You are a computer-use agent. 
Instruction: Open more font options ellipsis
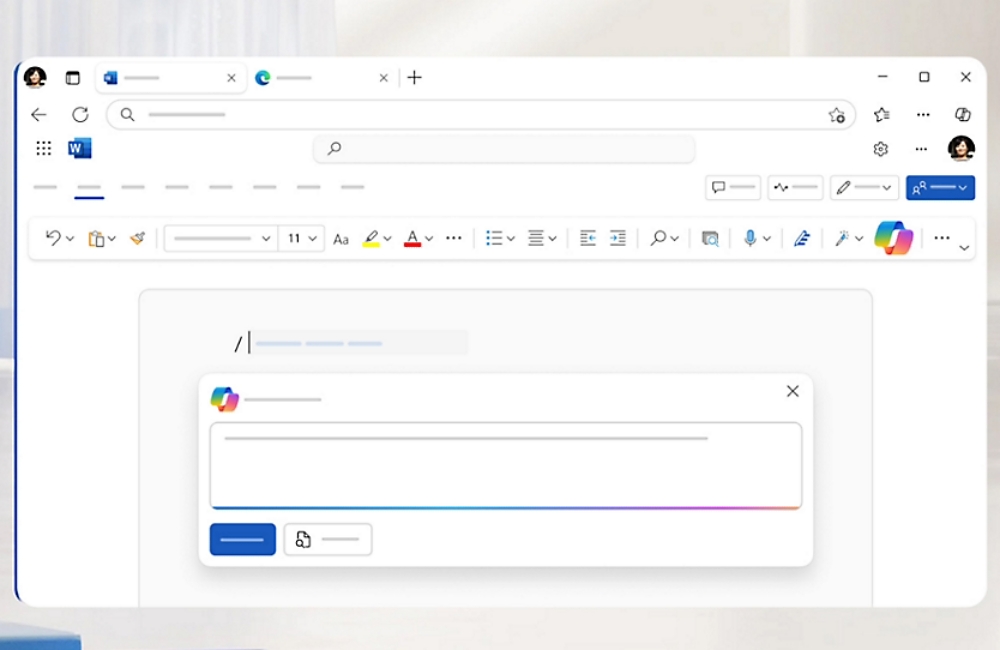454,238
